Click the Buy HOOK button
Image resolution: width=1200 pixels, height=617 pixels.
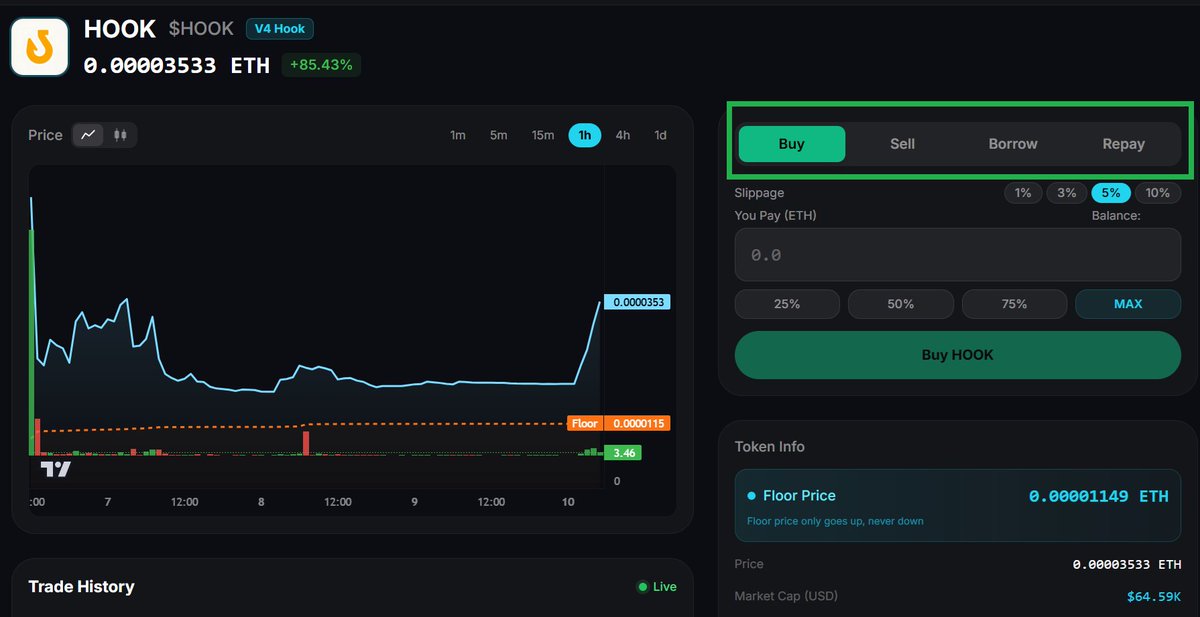(958, 355)
